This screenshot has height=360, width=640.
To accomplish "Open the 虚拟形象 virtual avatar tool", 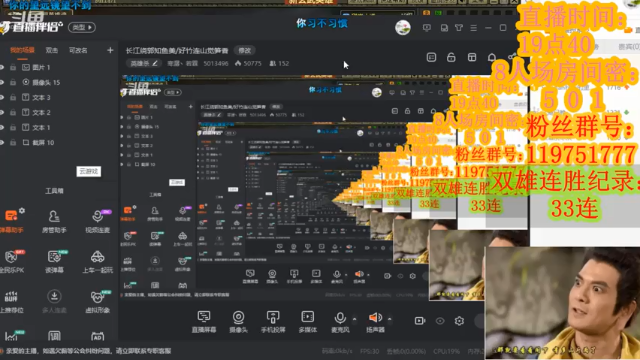I will pos(97,302).
